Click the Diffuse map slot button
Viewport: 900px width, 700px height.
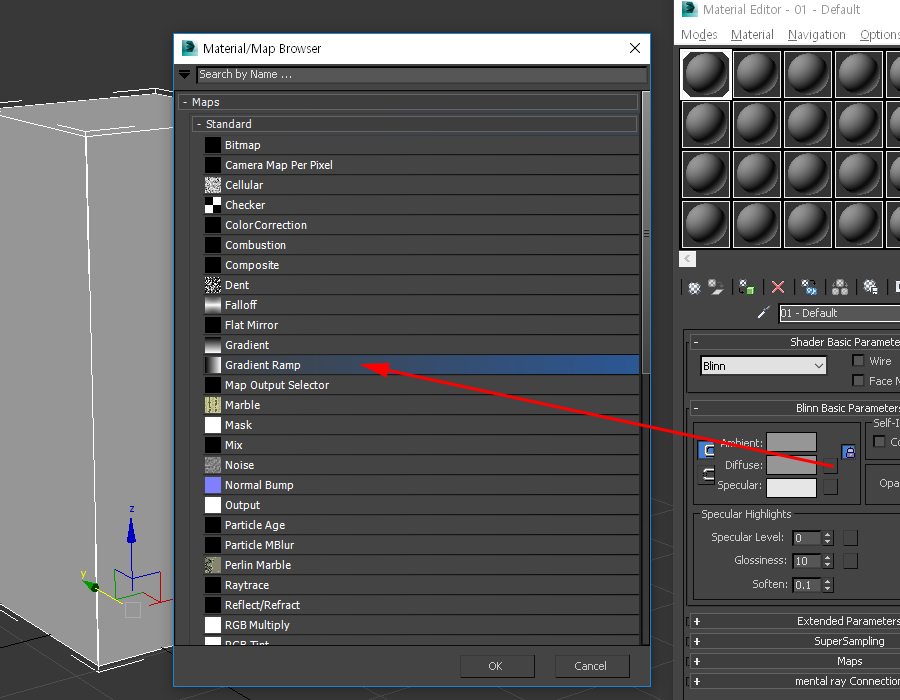point(831,465)
